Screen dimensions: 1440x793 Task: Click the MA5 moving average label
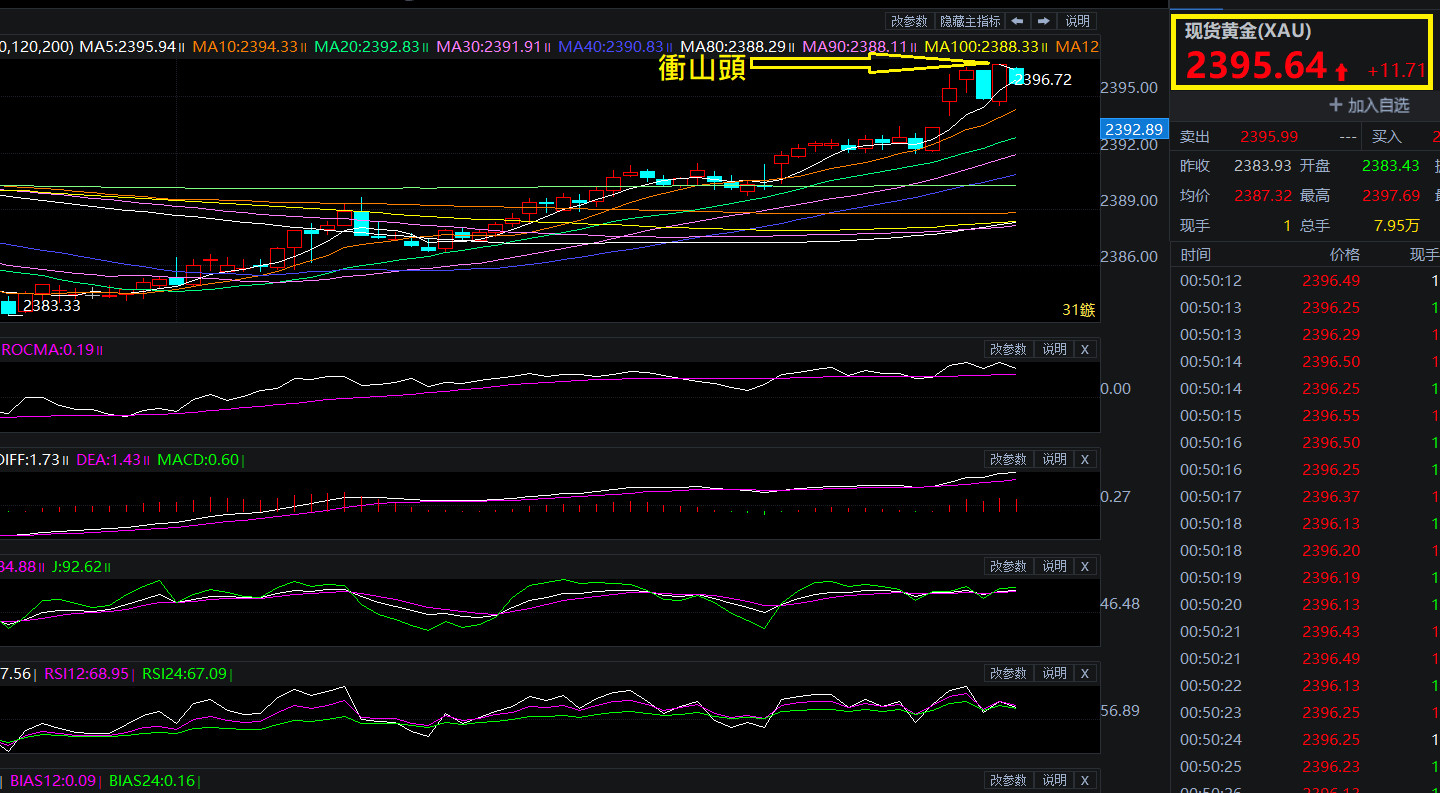[127, 47]
